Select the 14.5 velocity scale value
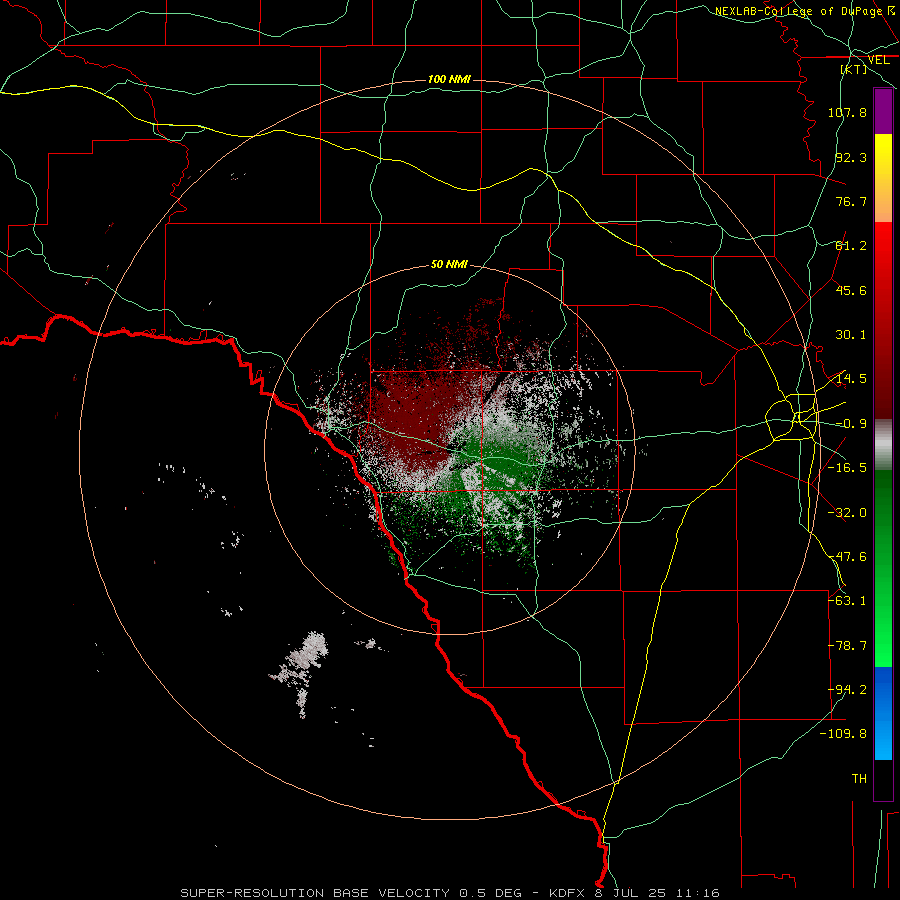This screenshot has width=900, height=900. (x=851, y=379)
